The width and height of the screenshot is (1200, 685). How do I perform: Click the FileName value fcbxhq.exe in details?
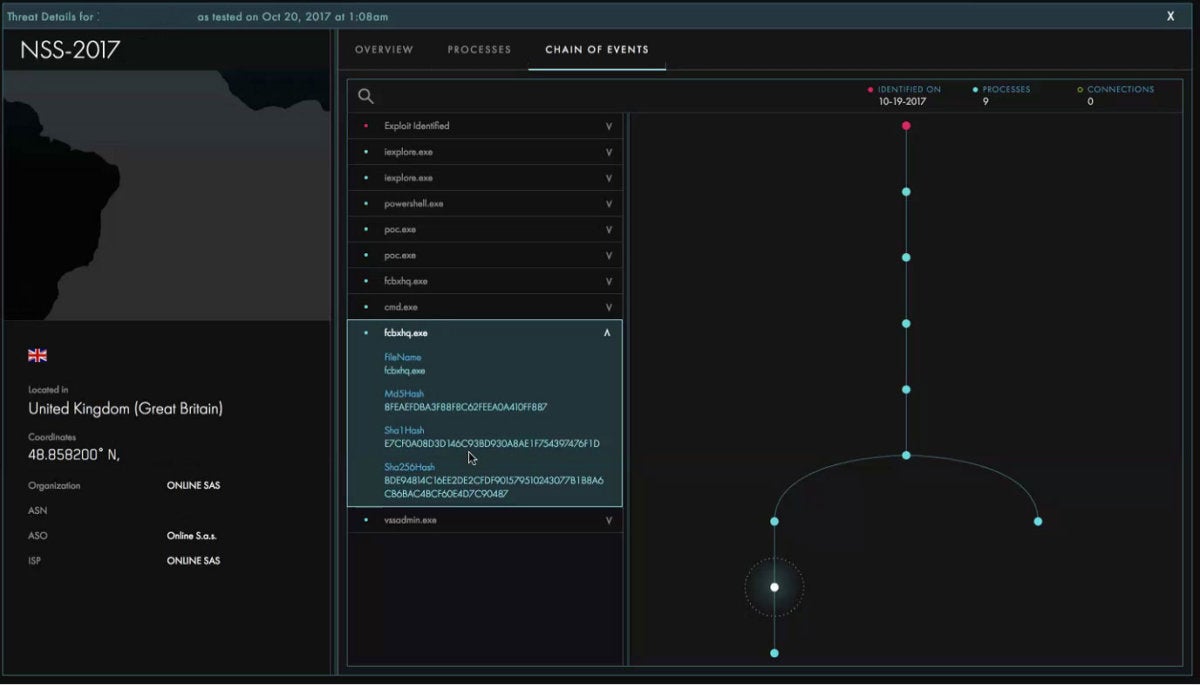(x=405, y=371)
